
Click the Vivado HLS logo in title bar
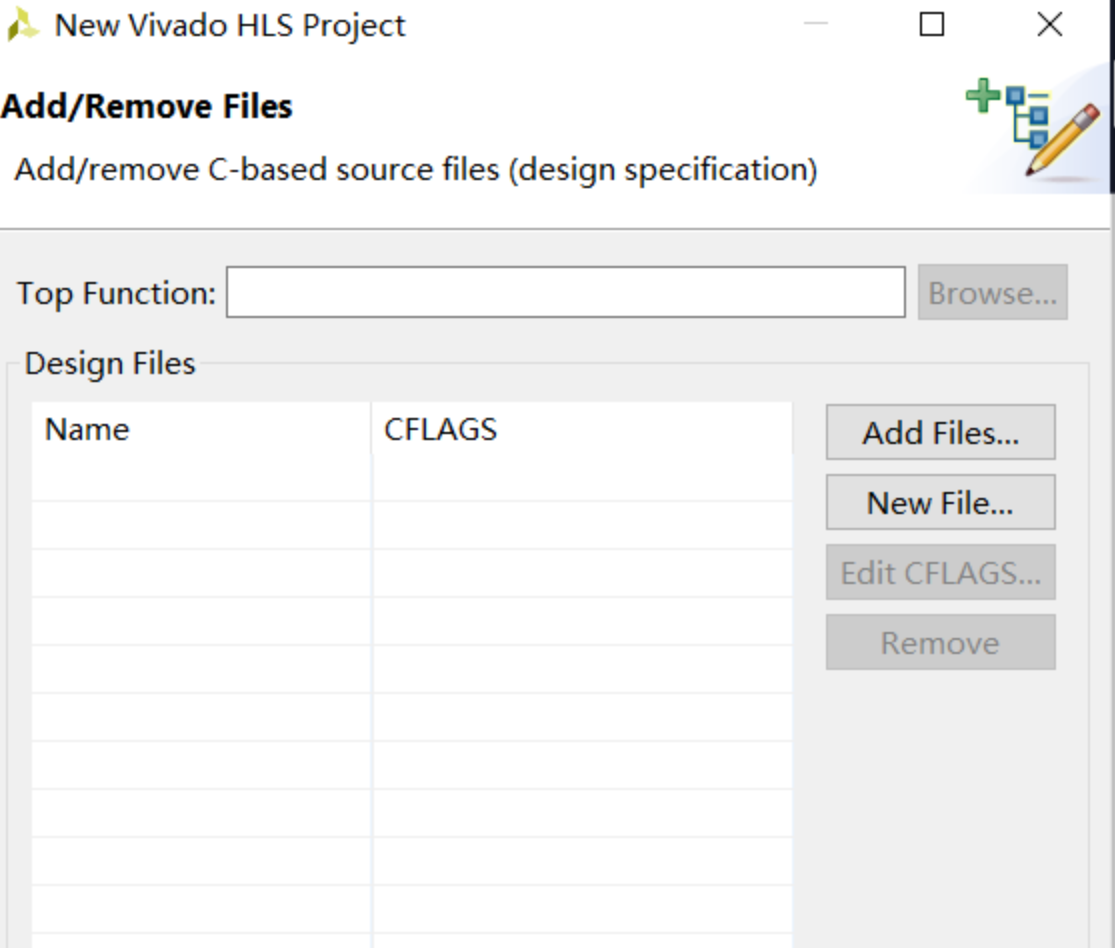click(23, 25)
